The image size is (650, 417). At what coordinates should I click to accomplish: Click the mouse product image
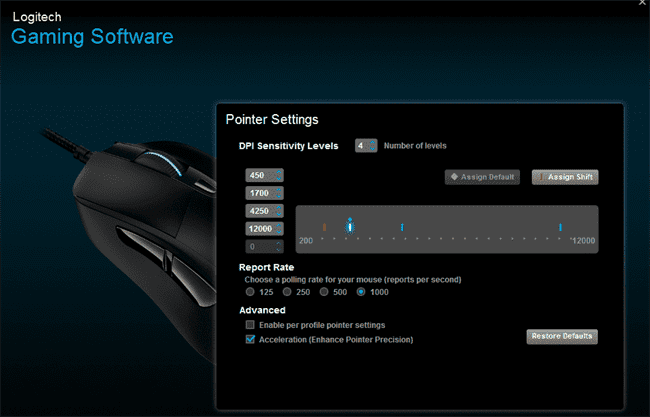129,245
